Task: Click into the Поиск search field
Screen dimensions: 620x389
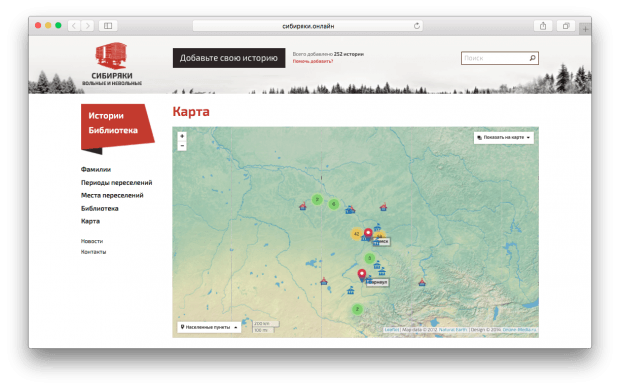Action: 495,58
